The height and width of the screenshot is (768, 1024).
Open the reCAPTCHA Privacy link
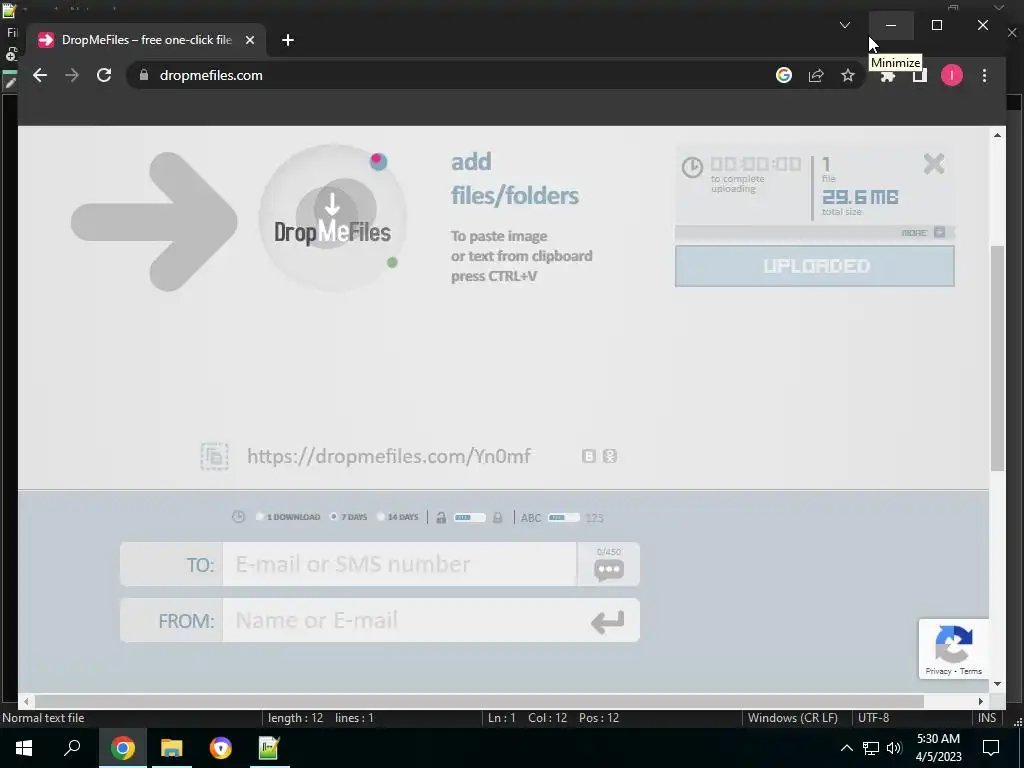pos(938,671)
